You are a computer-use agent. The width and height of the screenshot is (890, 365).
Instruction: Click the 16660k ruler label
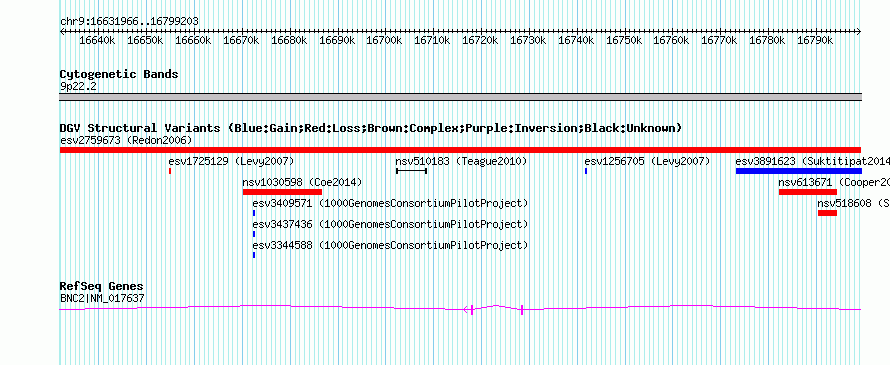coord(194,41)
